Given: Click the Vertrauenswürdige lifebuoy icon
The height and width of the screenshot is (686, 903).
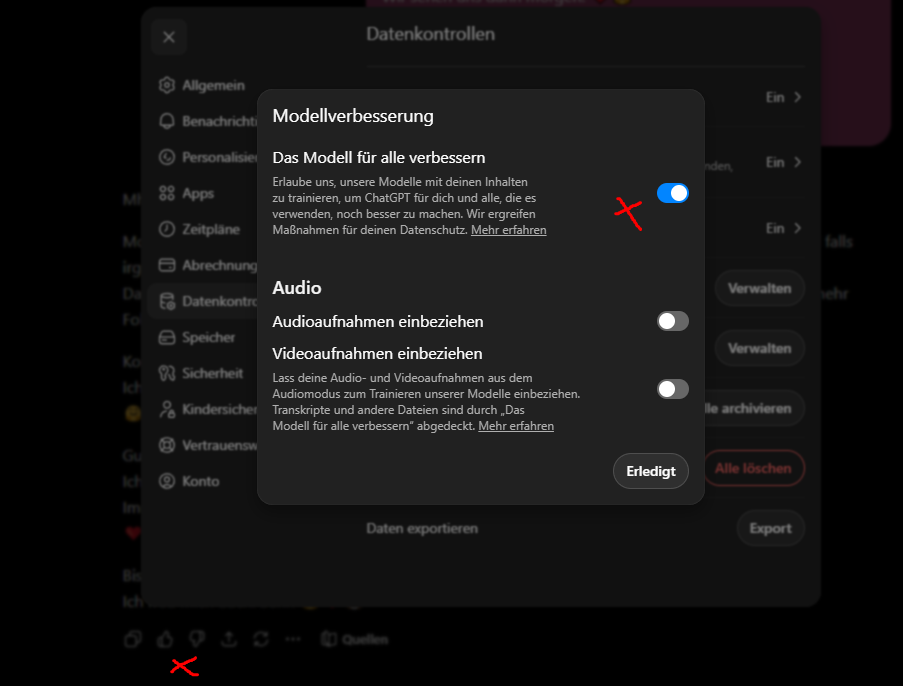Looking at the screenshot, I should 167,445.
